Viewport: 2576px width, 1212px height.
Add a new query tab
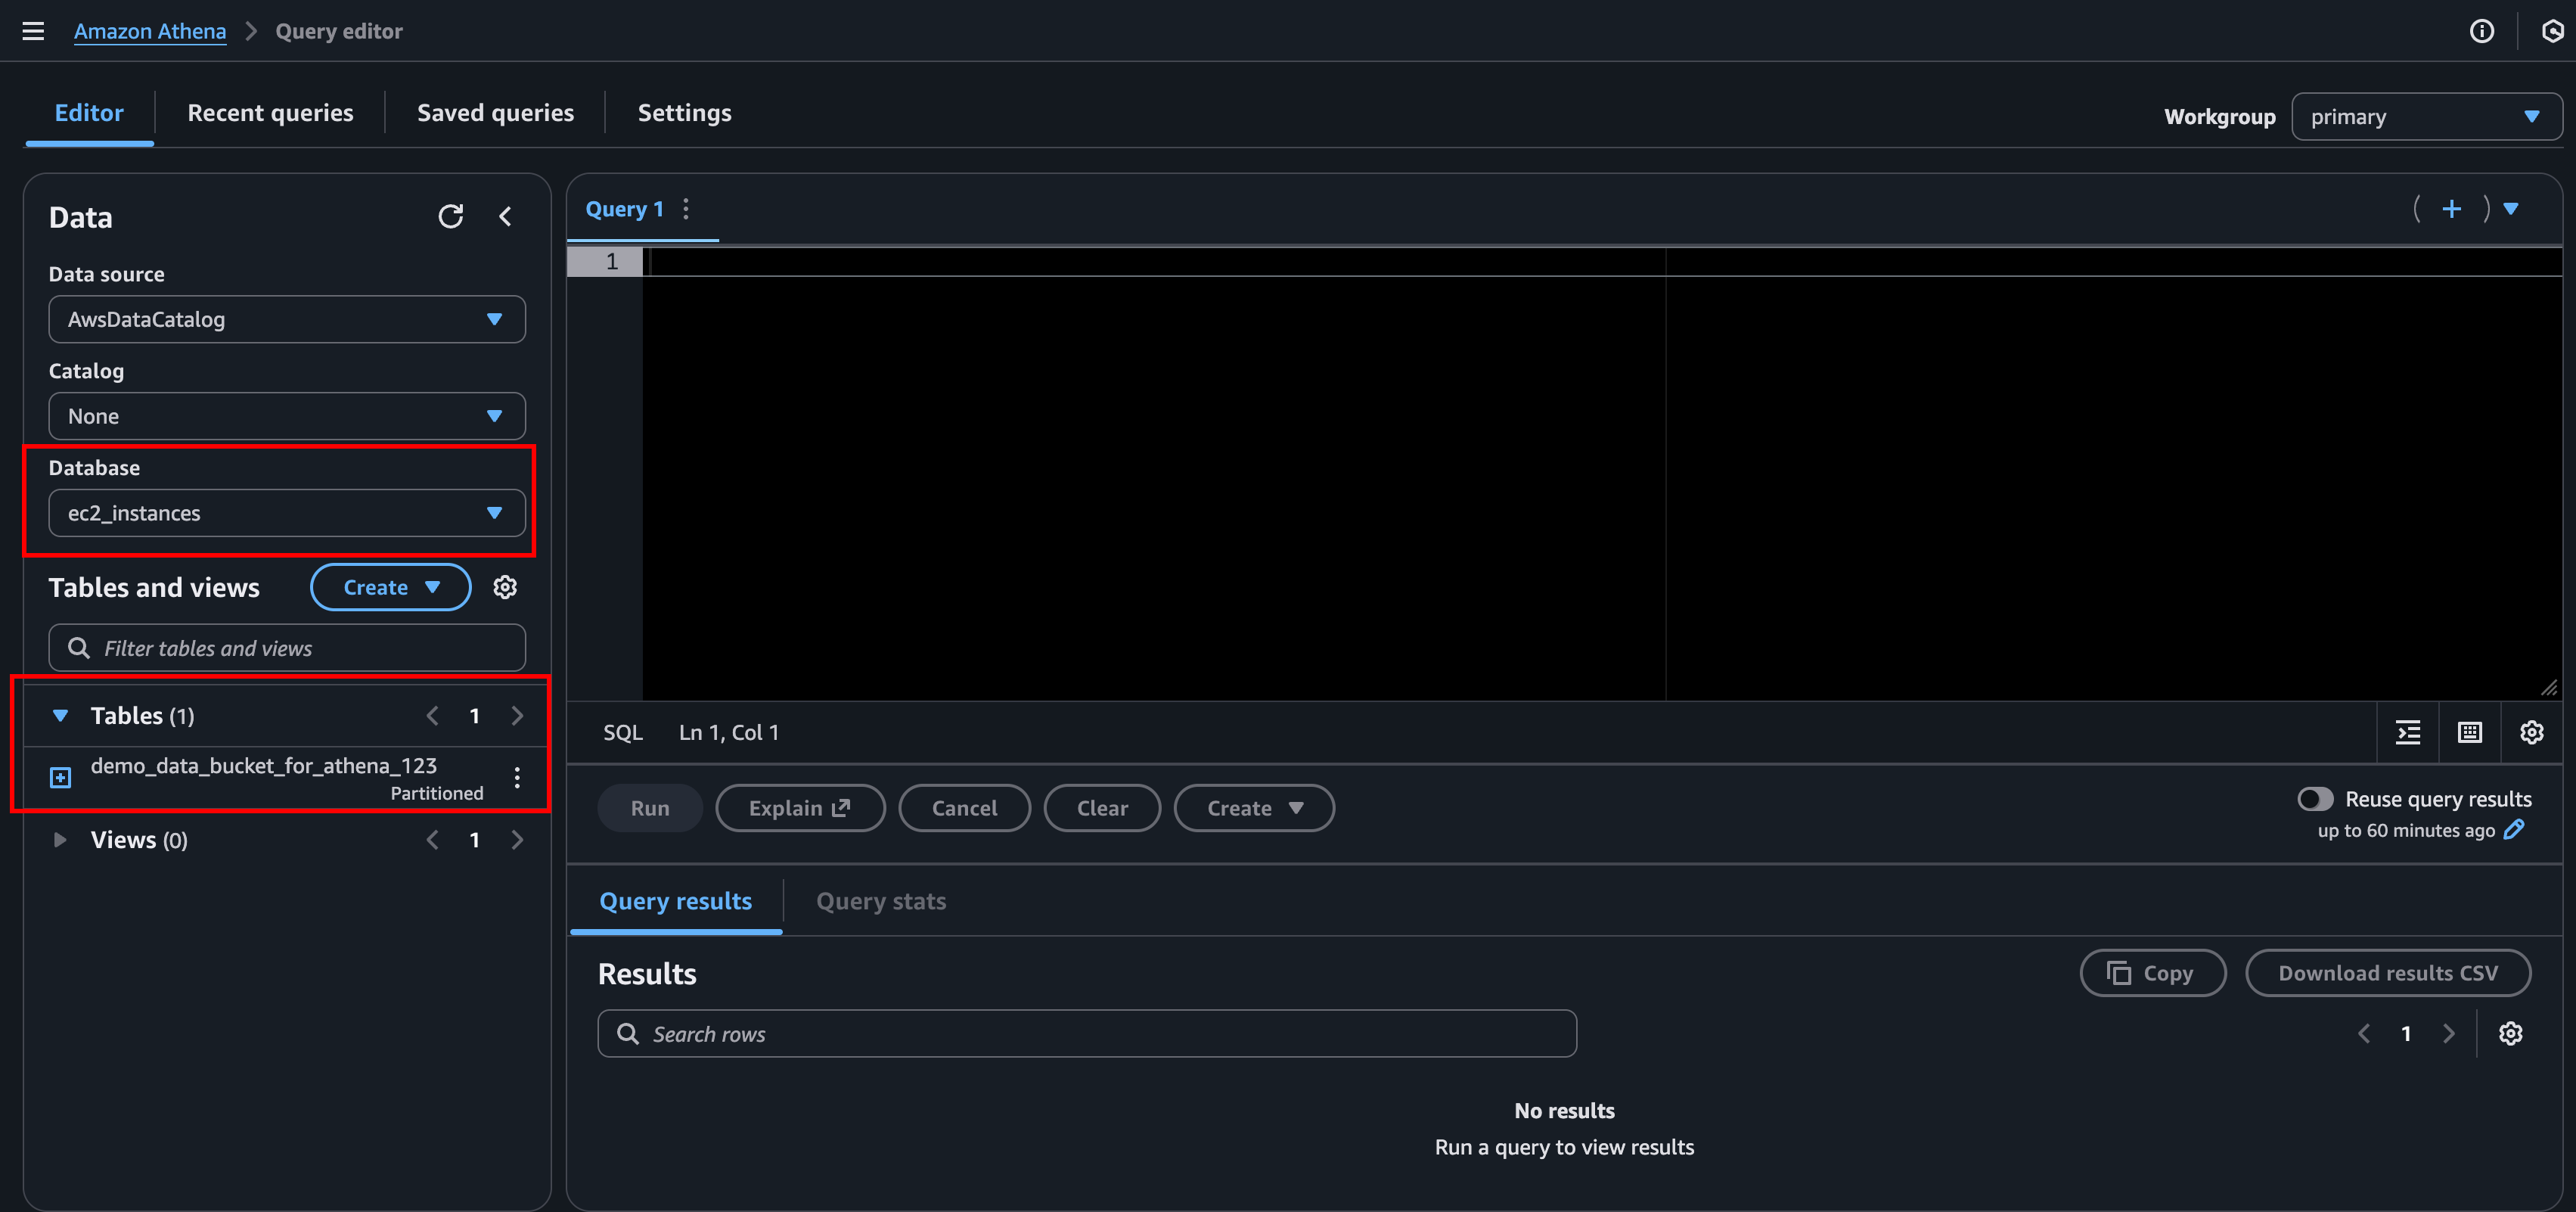(2451, 209)
